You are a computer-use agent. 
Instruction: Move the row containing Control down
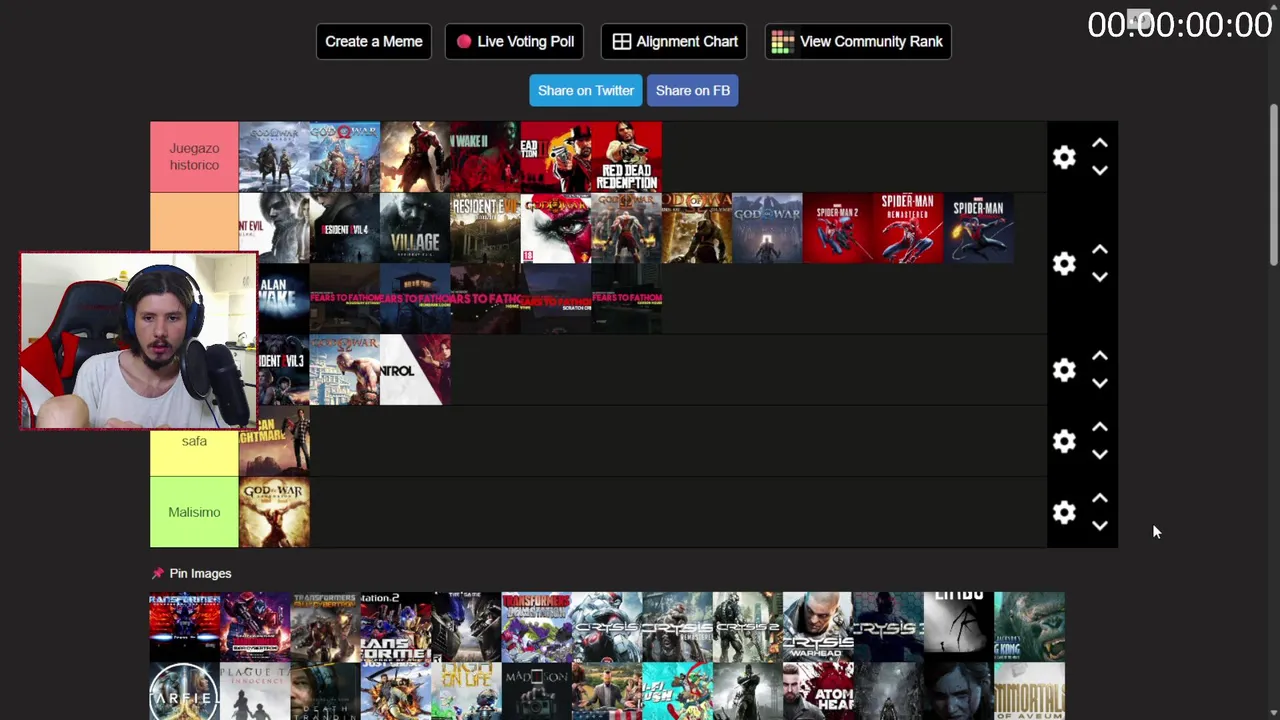[x=1100, y=383]
